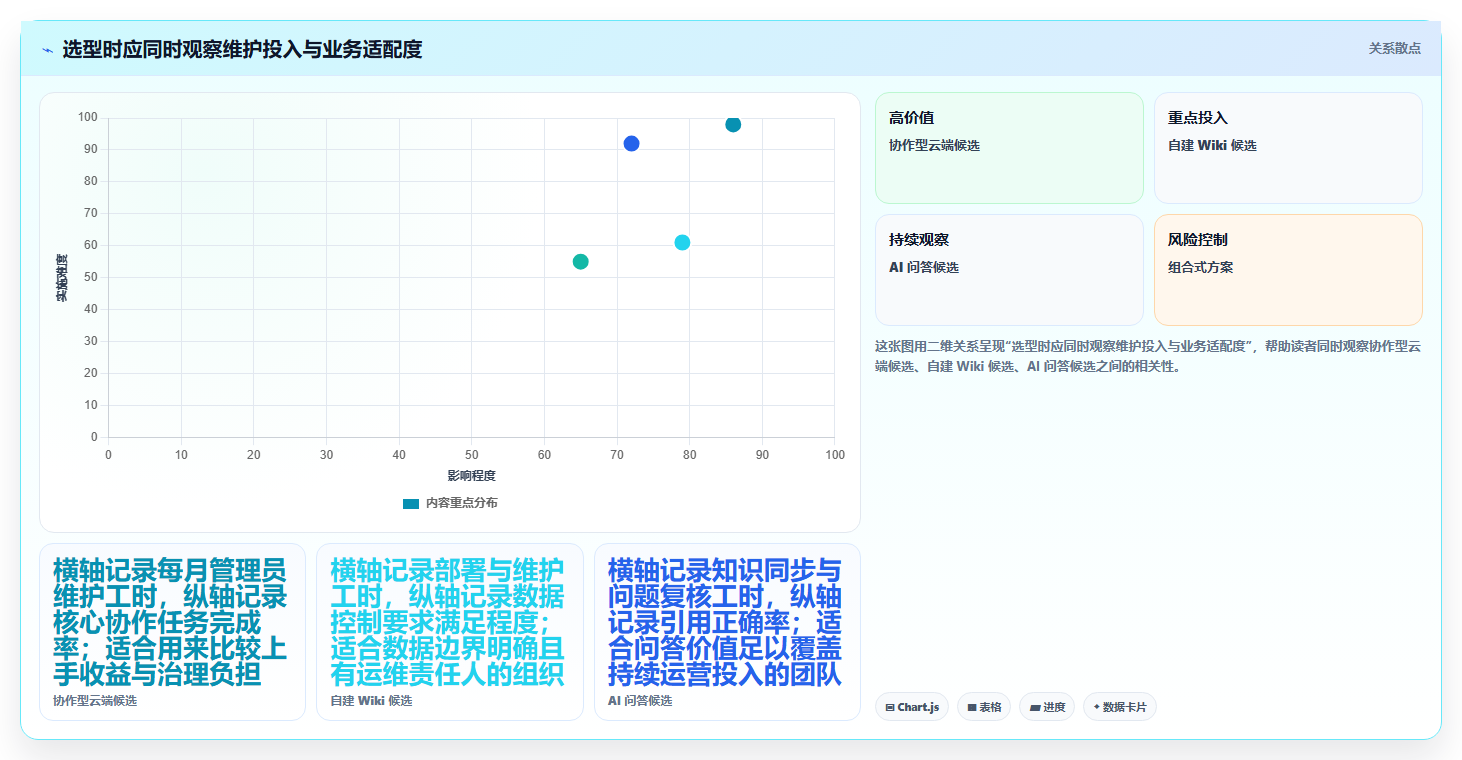Open the 风险控制 quadrant card
This screenshot has width=1462, height=760.
(x=1288, y=270)
